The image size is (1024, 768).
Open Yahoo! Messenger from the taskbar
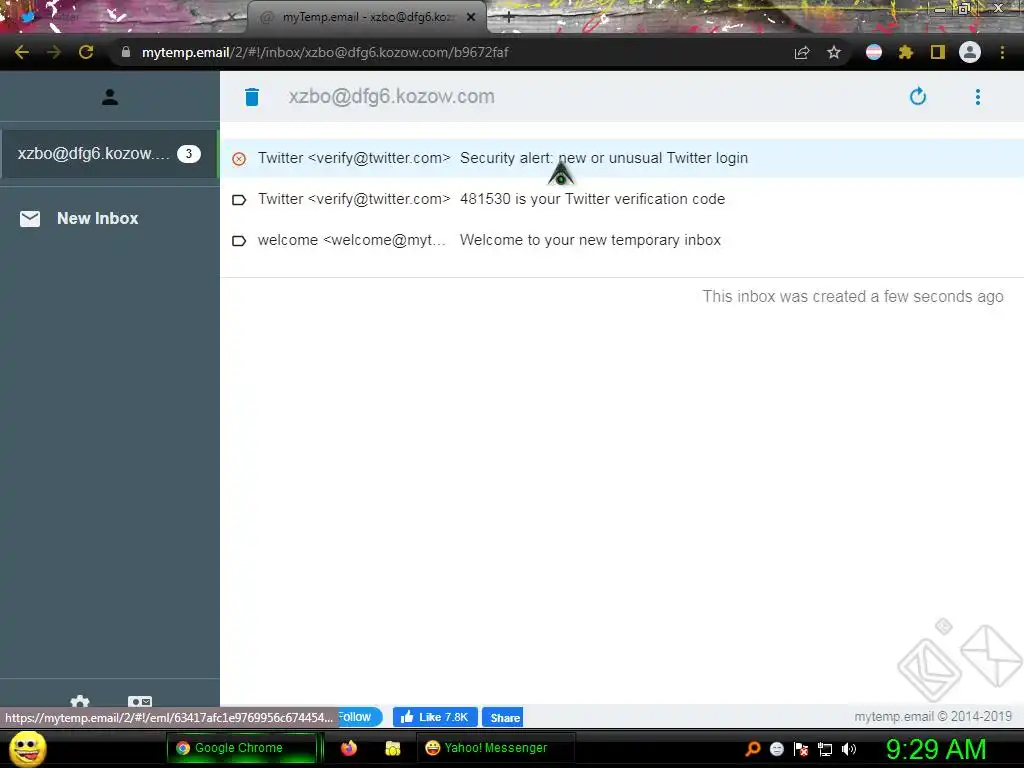pyautogui.click(x=495, y=748)
